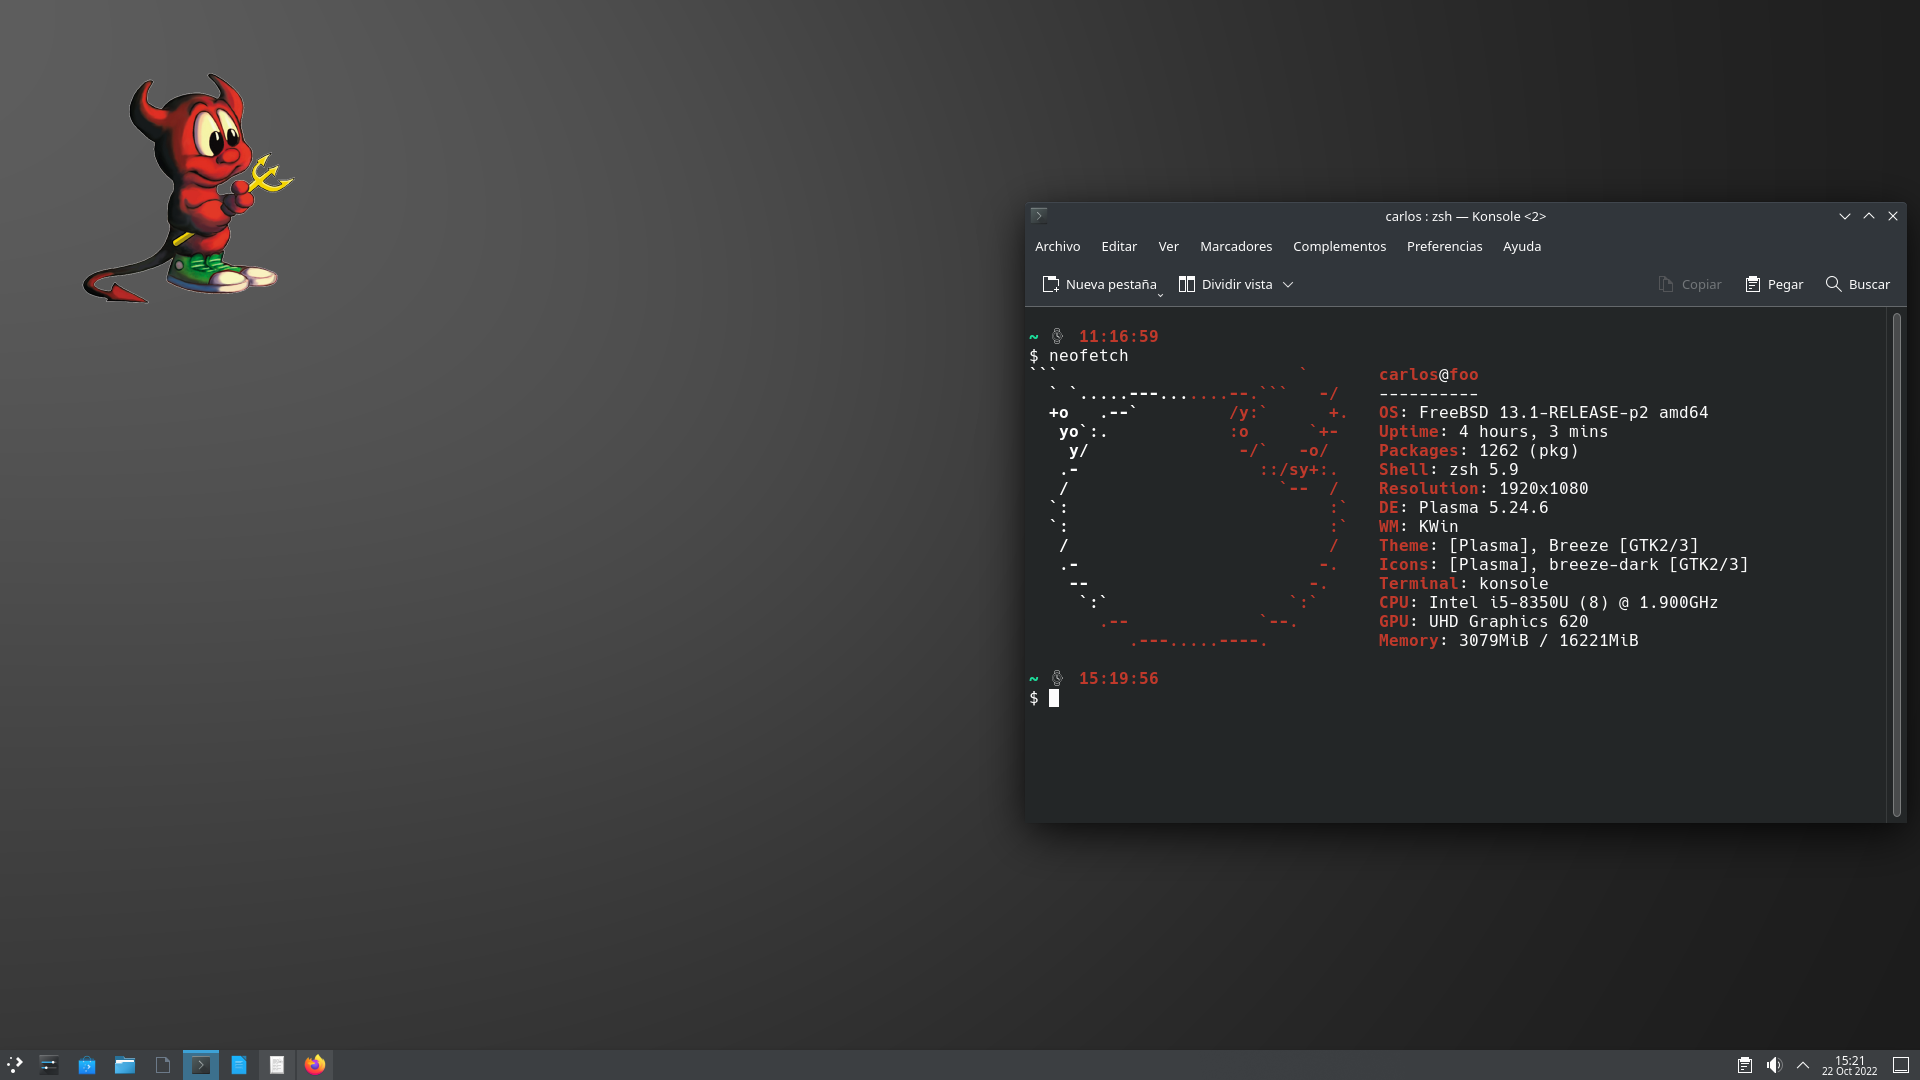This screenshot has height=1080, width=1920.
Task: Open the clipboard tray icon
Action: pos(1744,1065)
